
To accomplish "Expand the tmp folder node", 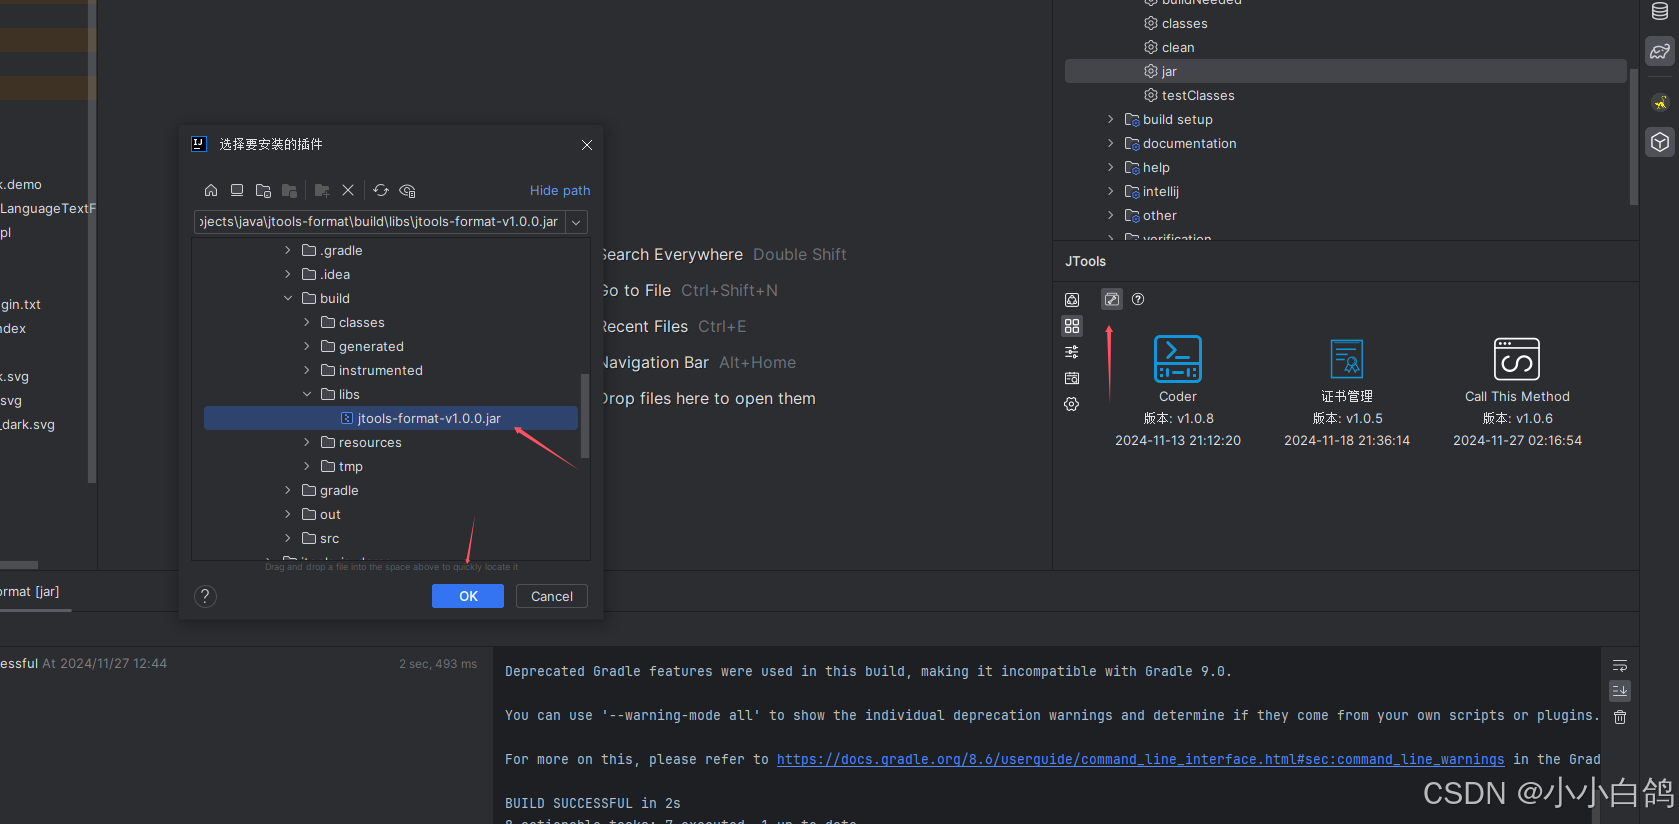I will pos(307,466).
